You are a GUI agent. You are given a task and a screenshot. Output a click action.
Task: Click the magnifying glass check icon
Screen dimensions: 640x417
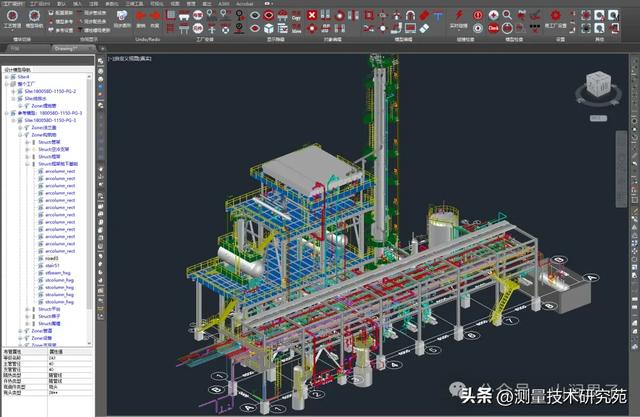coord(507,15)
